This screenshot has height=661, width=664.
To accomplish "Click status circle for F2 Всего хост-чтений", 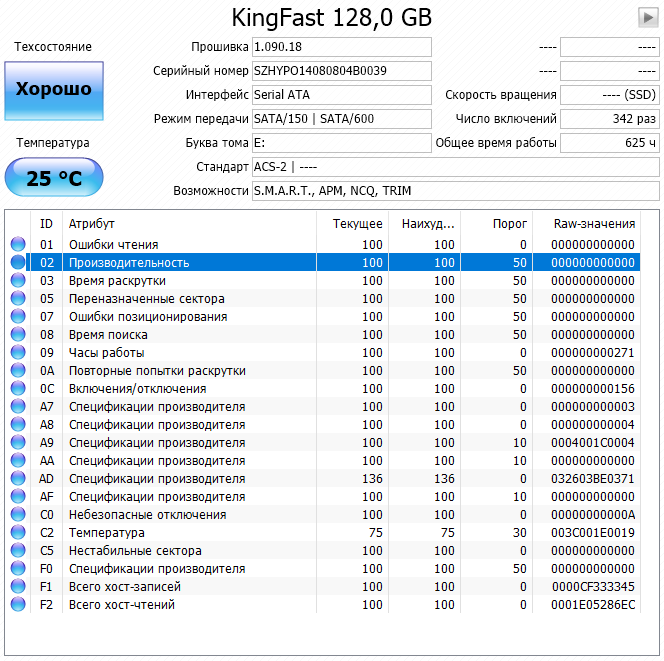I will click(18, 604).
